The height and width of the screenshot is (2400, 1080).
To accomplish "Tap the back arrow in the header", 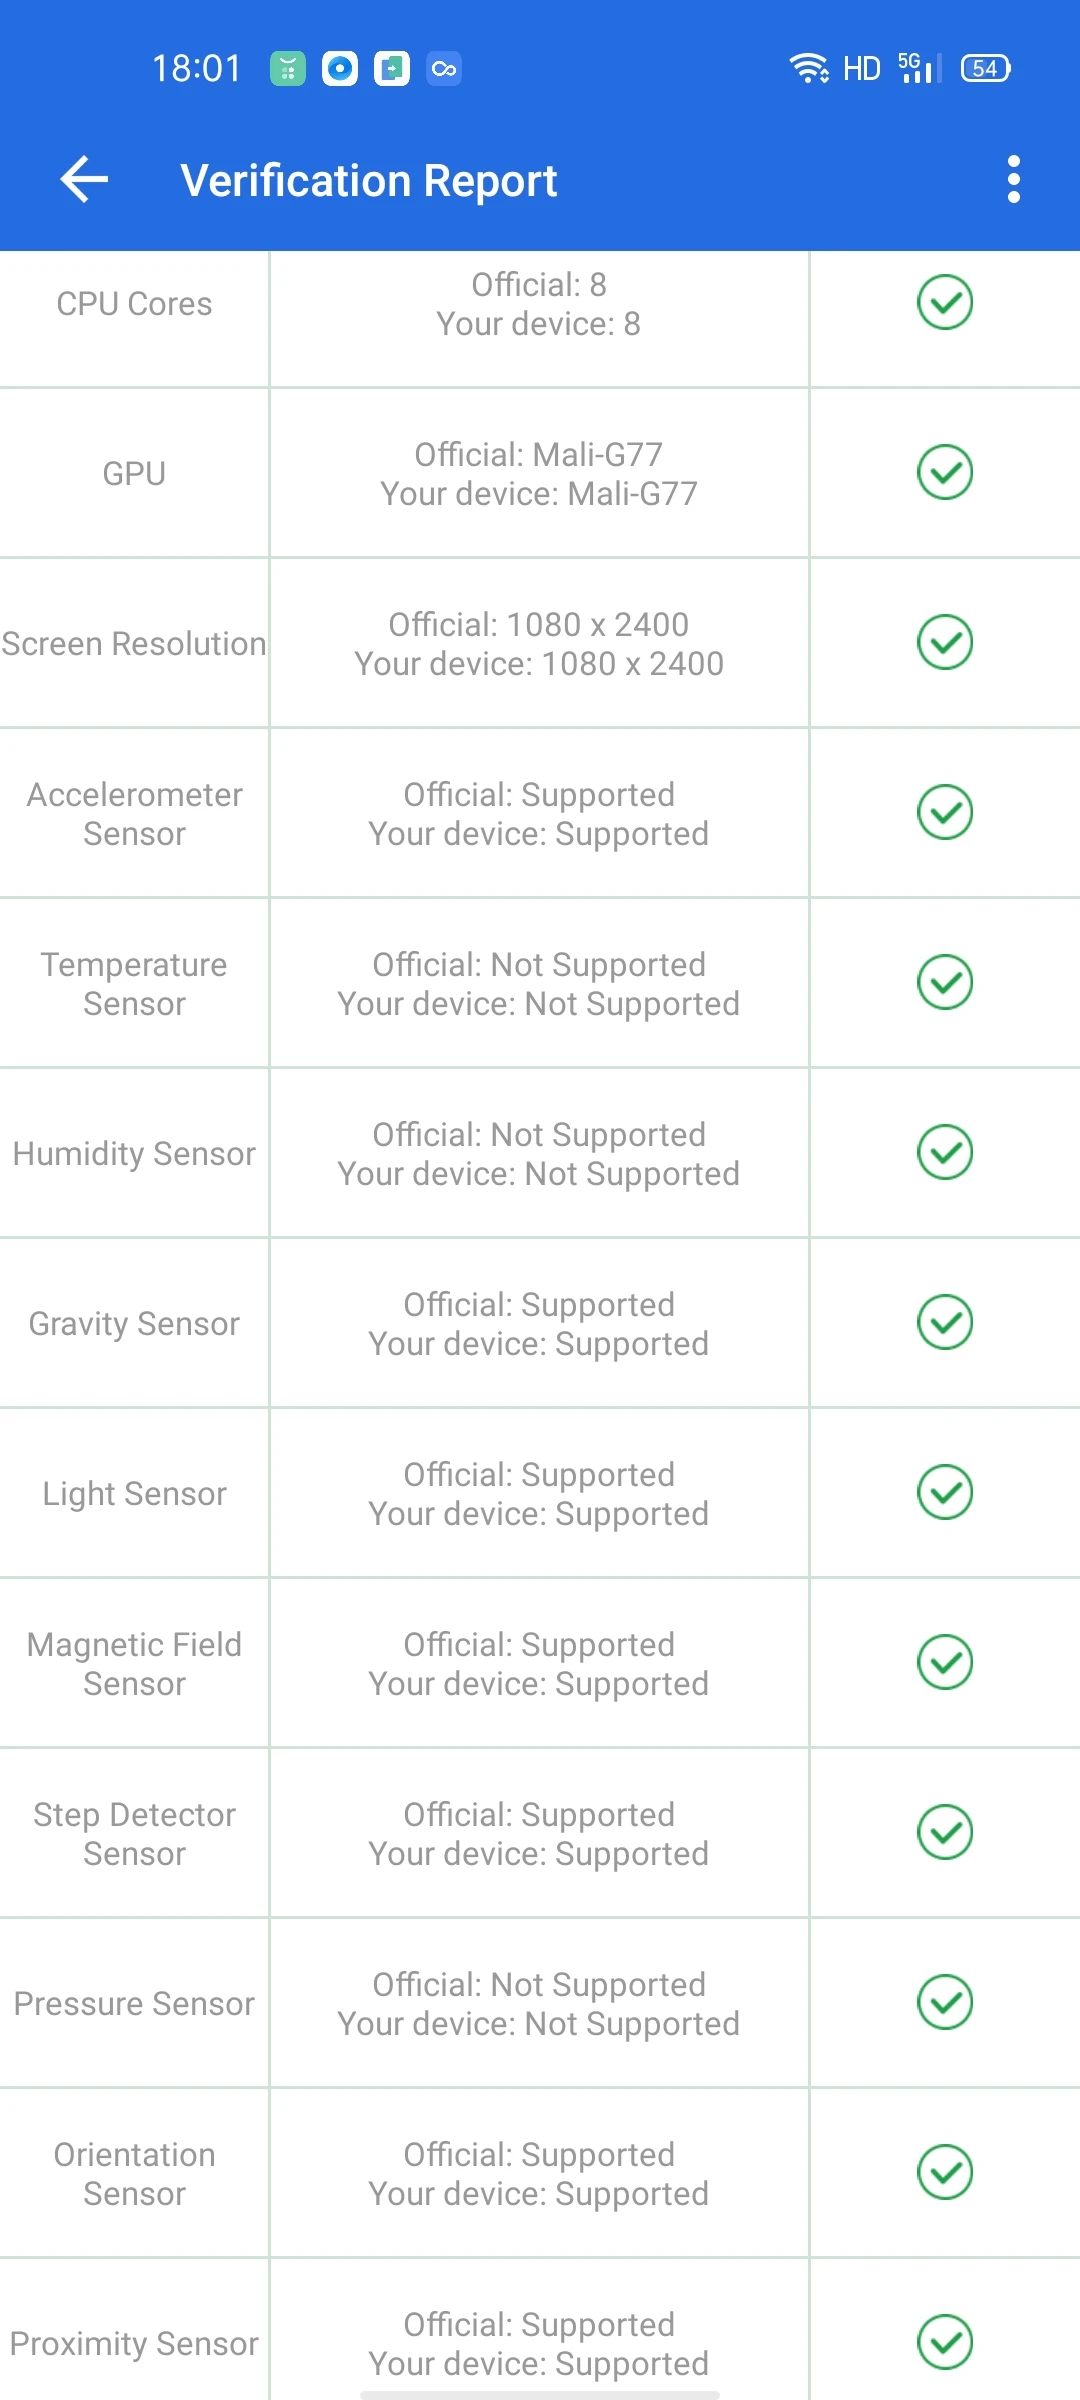I will [84, 180].
